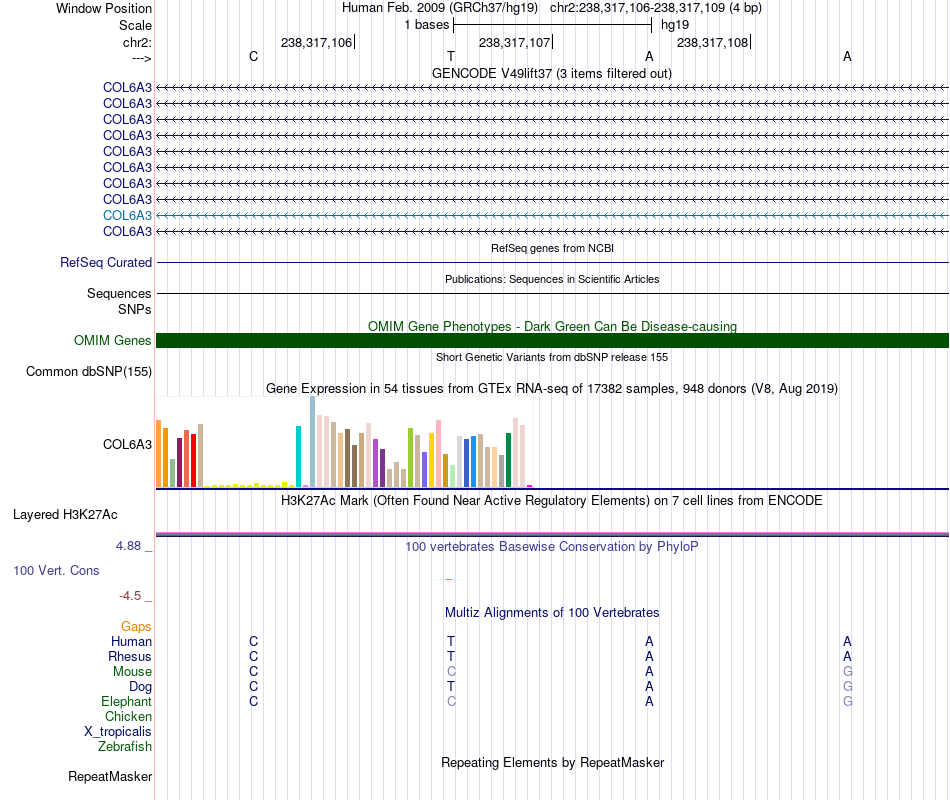The width and height of the screenshot is (950, 800).
Task: Open '100 vertebrates Basewise Conservation by PhyloP' title
Action: coord(551,547)
